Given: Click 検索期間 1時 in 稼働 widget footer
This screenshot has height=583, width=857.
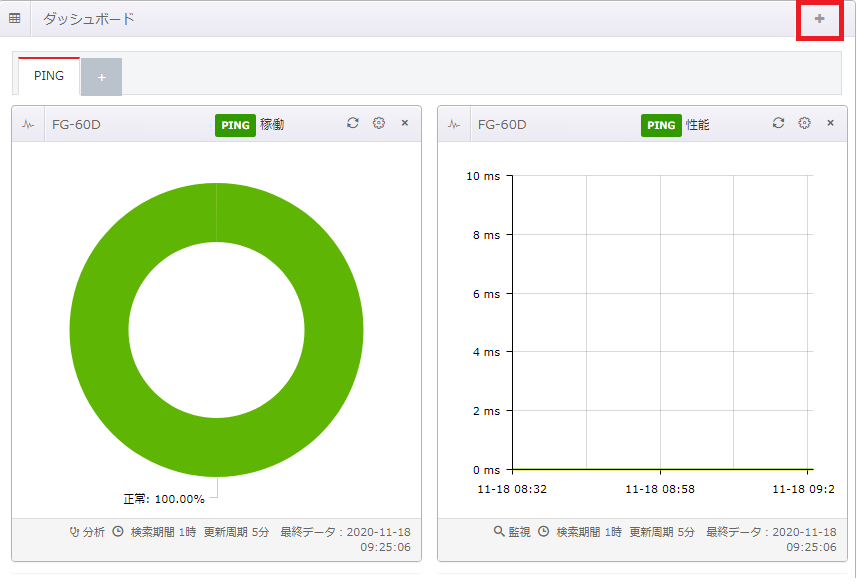Looking at the screenshot, I should 163,532.
